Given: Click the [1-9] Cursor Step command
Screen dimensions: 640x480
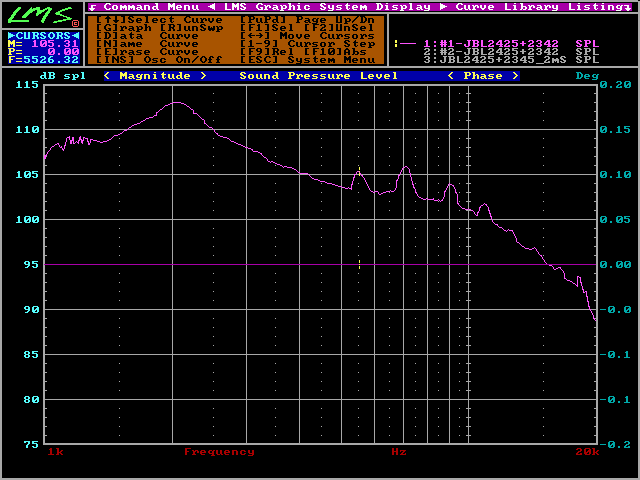Looking at the screenshot, I should pyautogui.click(x=307, y=44).
